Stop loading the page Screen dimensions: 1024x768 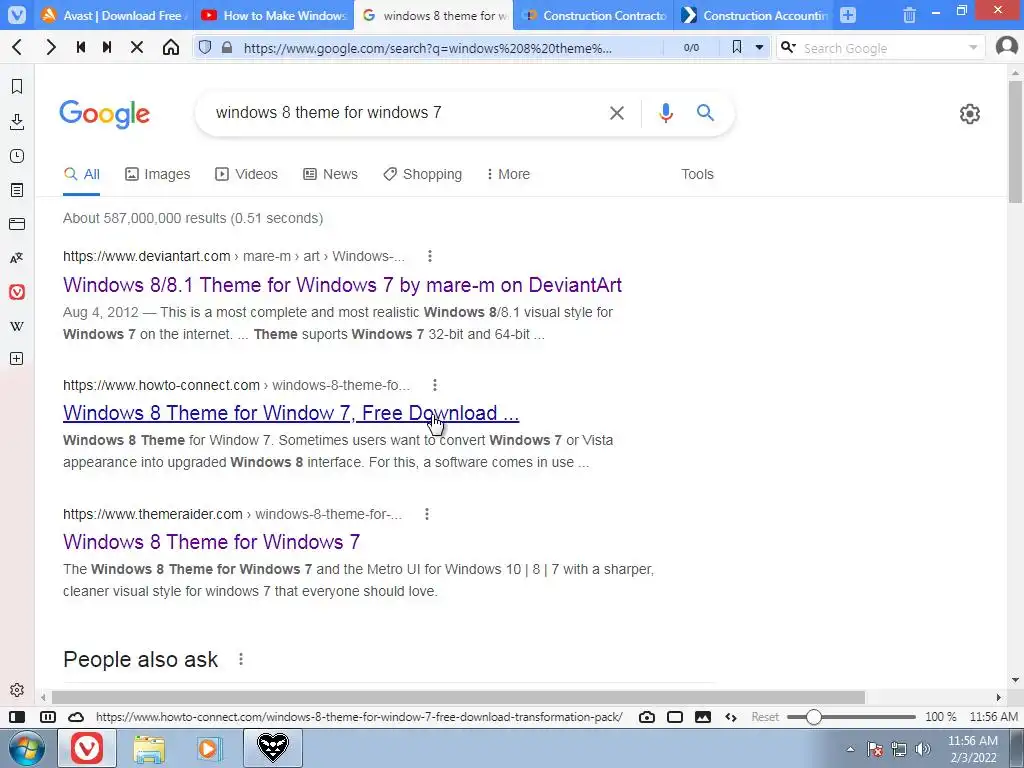coord(136,47)
